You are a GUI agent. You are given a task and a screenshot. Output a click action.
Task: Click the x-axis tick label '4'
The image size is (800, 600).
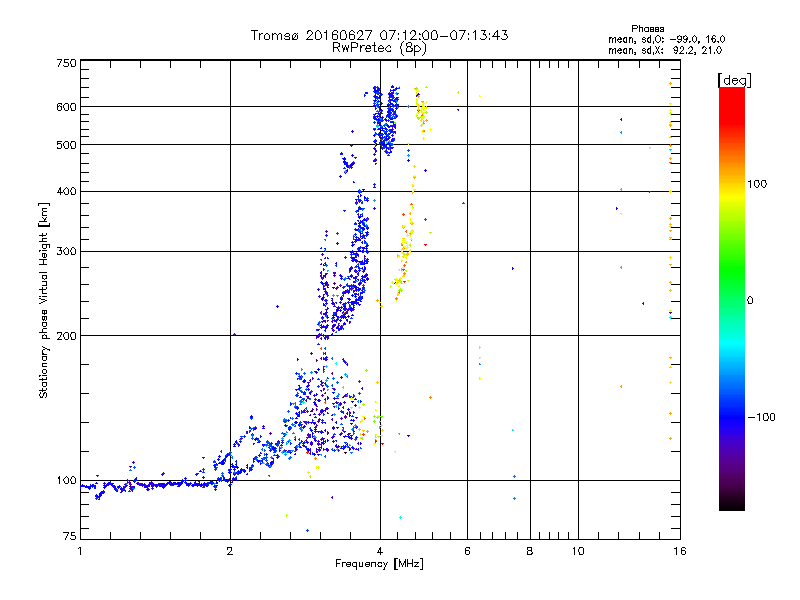click(x=380, y=551)
